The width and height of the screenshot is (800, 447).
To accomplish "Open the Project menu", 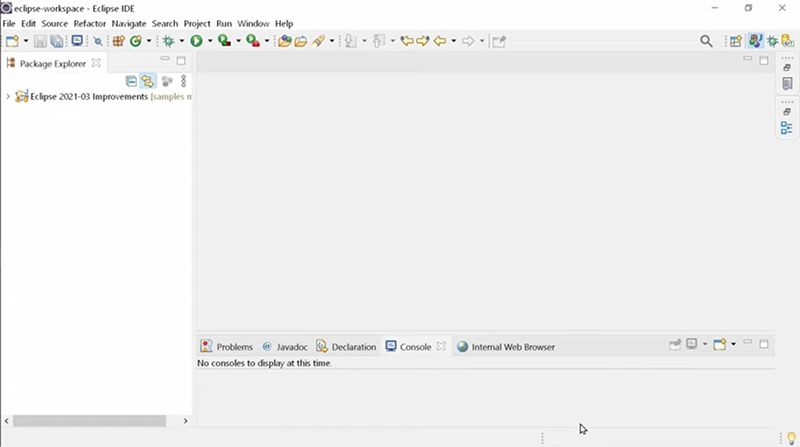I will click(197, 23).
